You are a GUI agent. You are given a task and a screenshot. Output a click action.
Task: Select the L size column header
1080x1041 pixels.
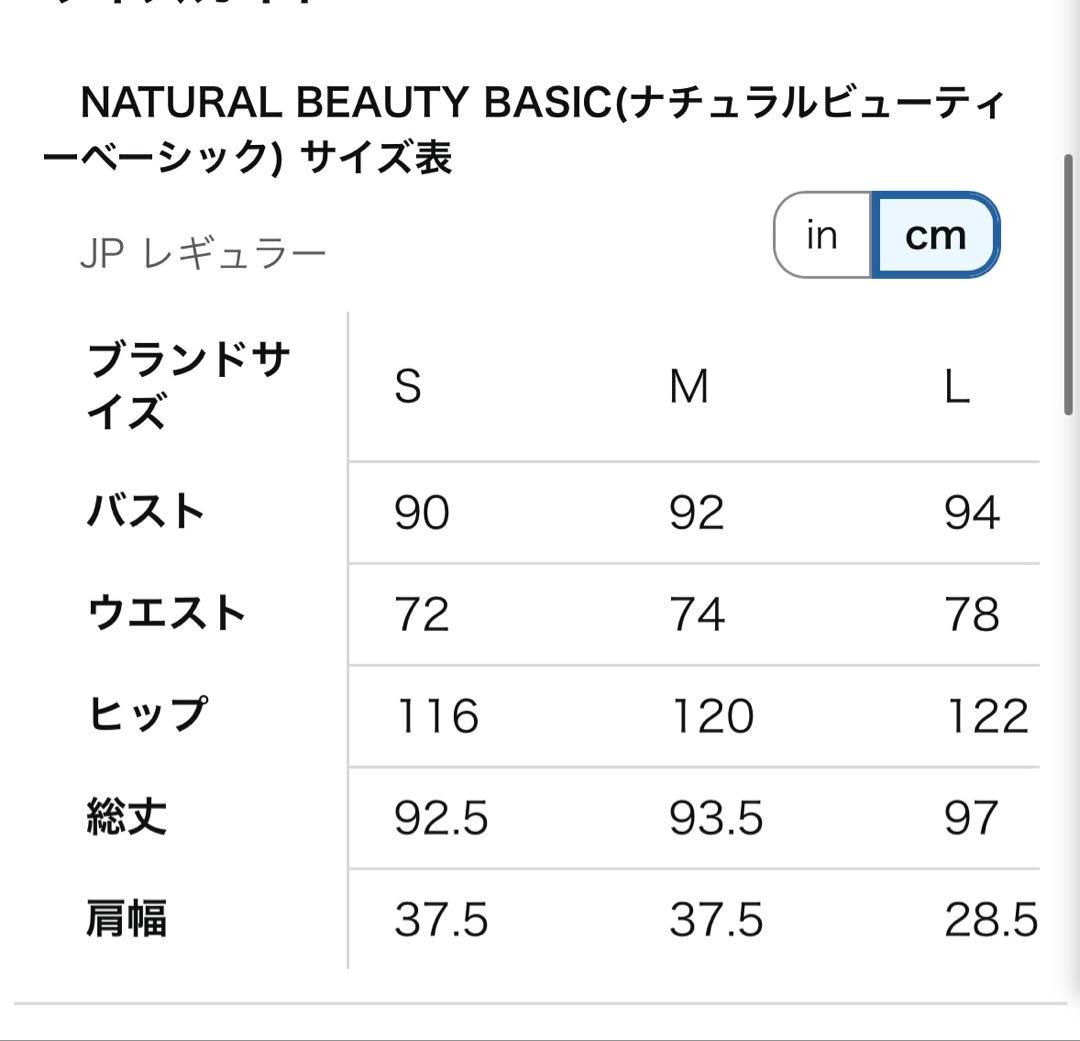[x=957, y=386]
